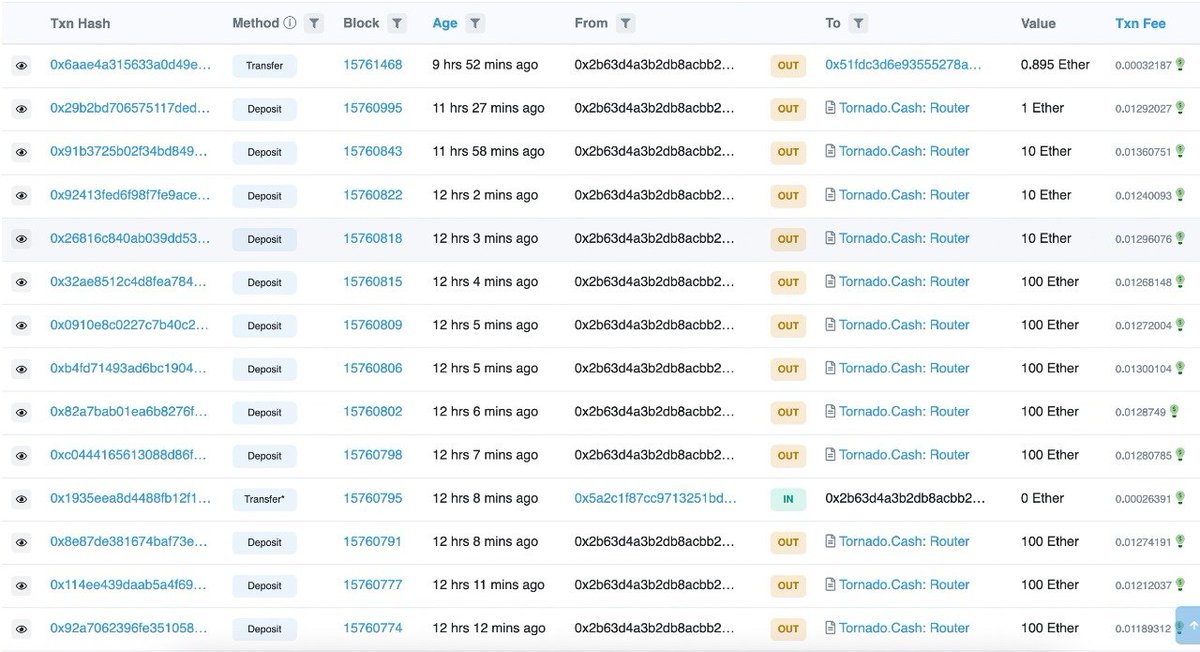1200x652 pixels.
Task: Click the Txn Fee column header
Action: (1140, 23)
